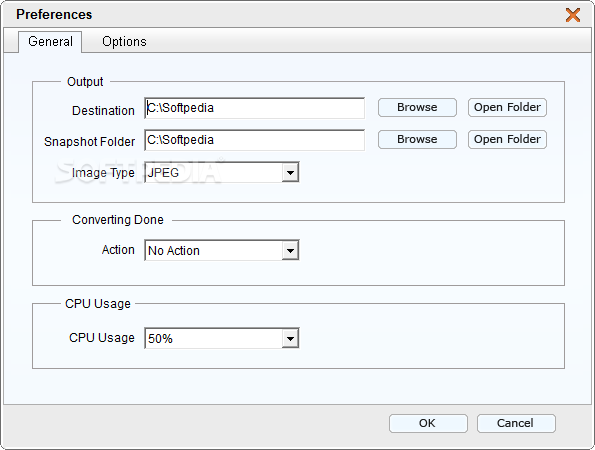The width and height of the screenshot is (595, 450).
Task: Focus the Snapshot Folder path field
Action: (254, 140)
